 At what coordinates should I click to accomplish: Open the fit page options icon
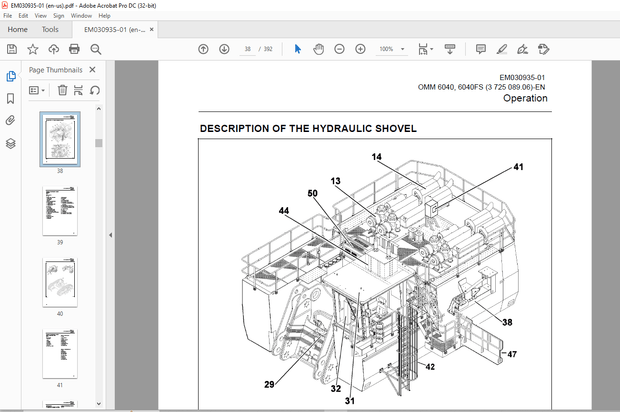[423, 49]
